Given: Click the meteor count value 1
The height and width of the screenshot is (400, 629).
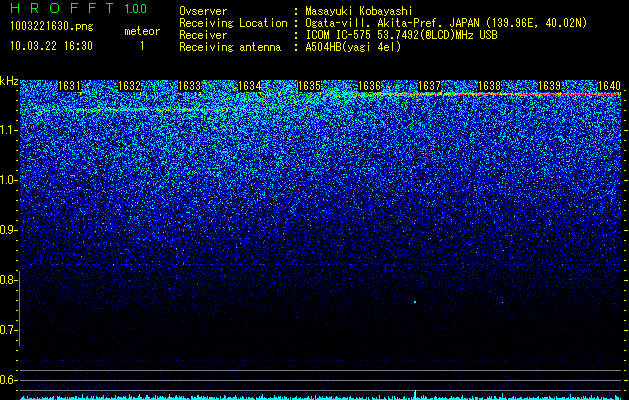Looking at the screenshot, I should 142,46.
